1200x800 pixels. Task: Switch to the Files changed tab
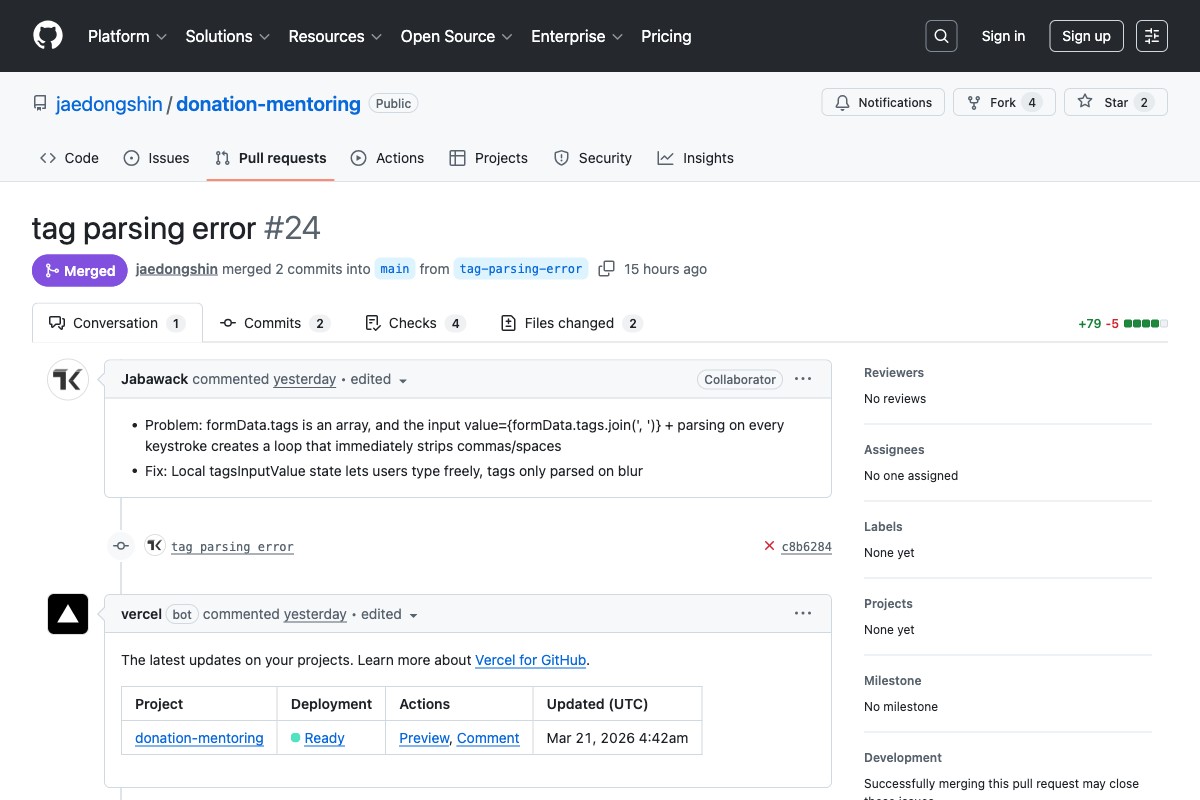570,322
